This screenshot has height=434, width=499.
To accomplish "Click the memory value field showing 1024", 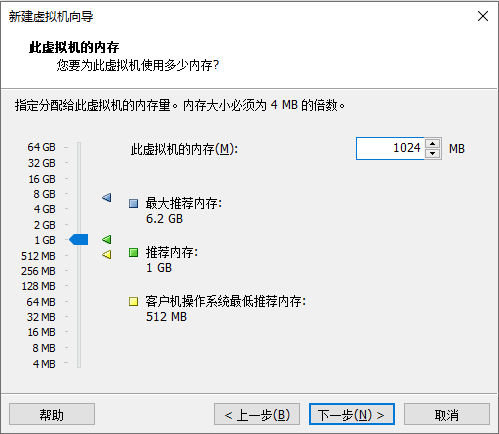I will 390,148.
